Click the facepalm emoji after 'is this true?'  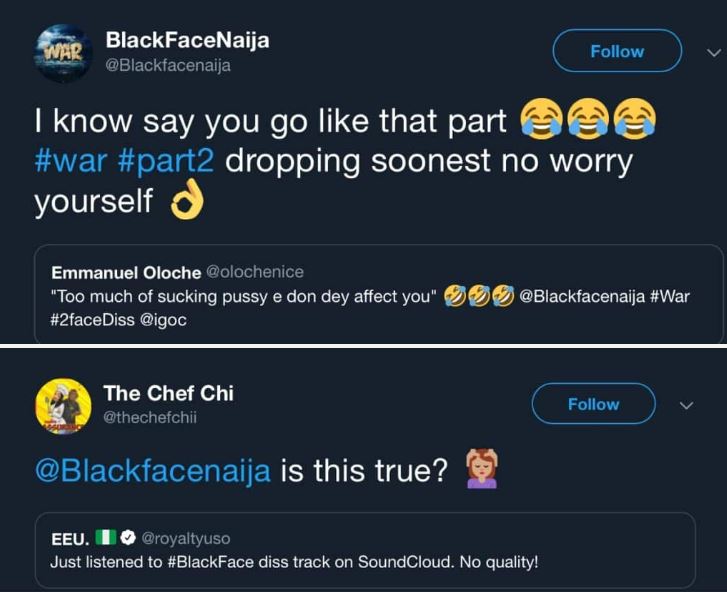click(482, 470)
